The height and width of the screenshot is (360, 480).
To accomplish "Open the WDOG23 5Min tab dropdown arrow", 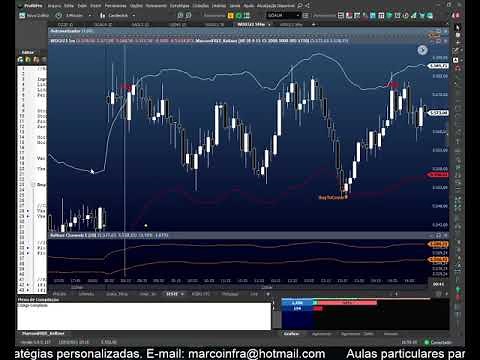I will [269, 25].
